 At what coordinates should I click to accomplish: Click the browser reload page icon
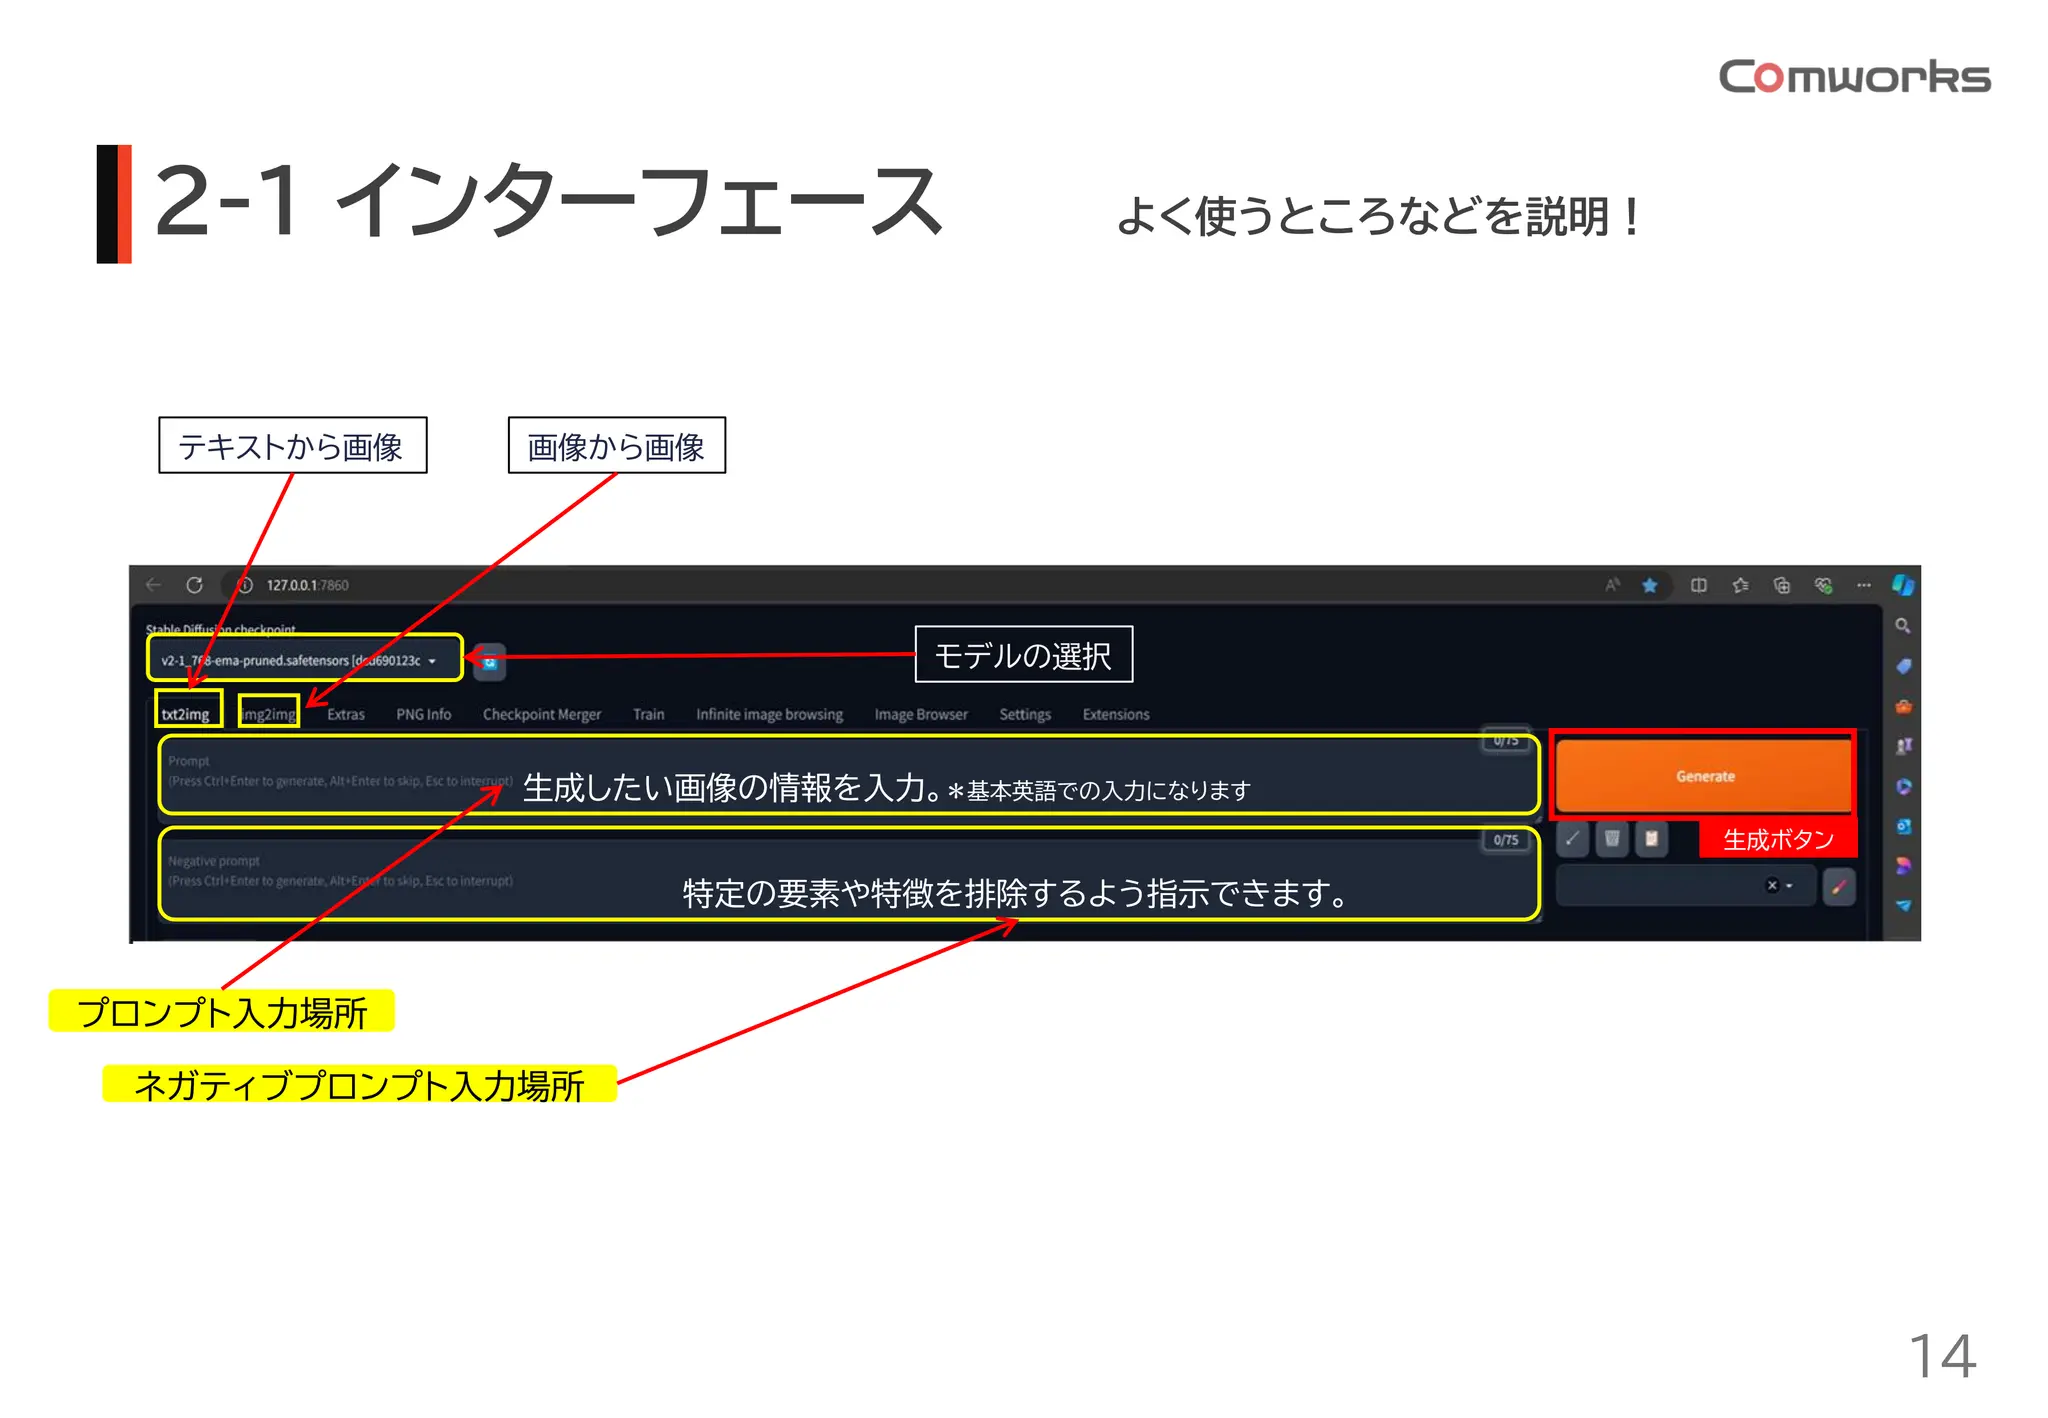[x=194, y=585]
